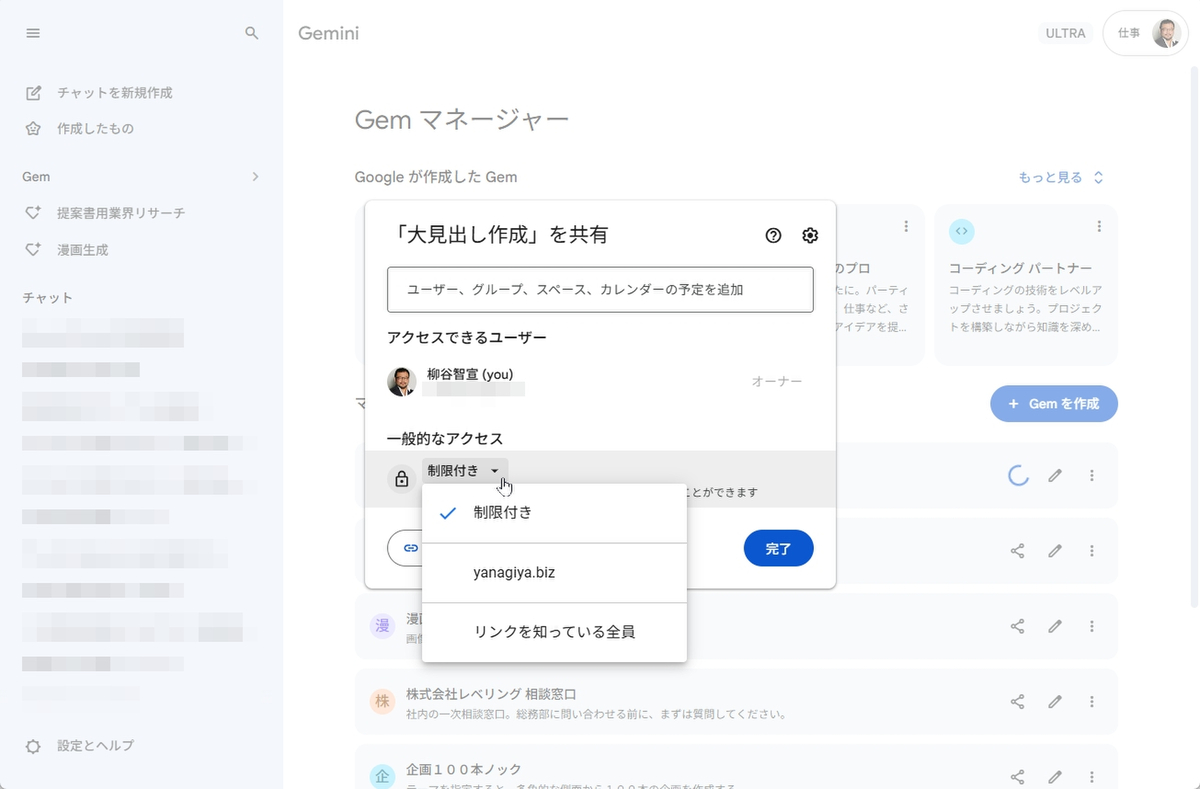This screenshot has width=1200, height=789.
Task: Click the owner profile avatar in dialog
Action: 402,382
